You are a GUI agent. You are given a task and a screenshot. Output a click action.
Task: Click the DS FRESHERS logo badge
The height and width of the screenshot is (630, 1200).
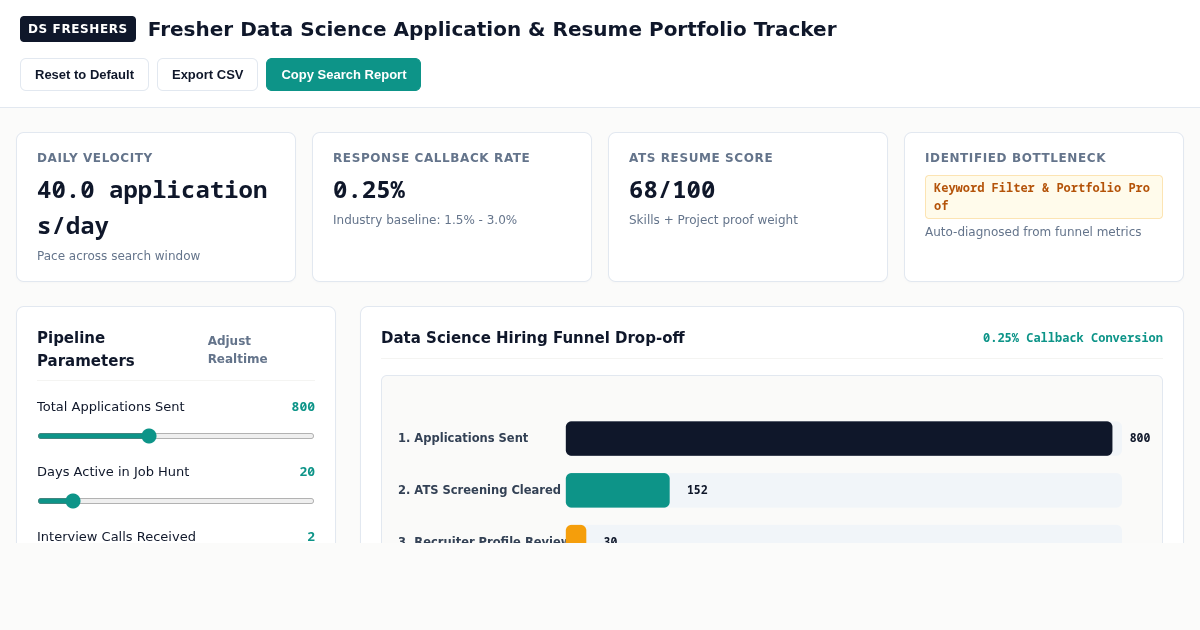pyautogui.click(x=78, y=29)
